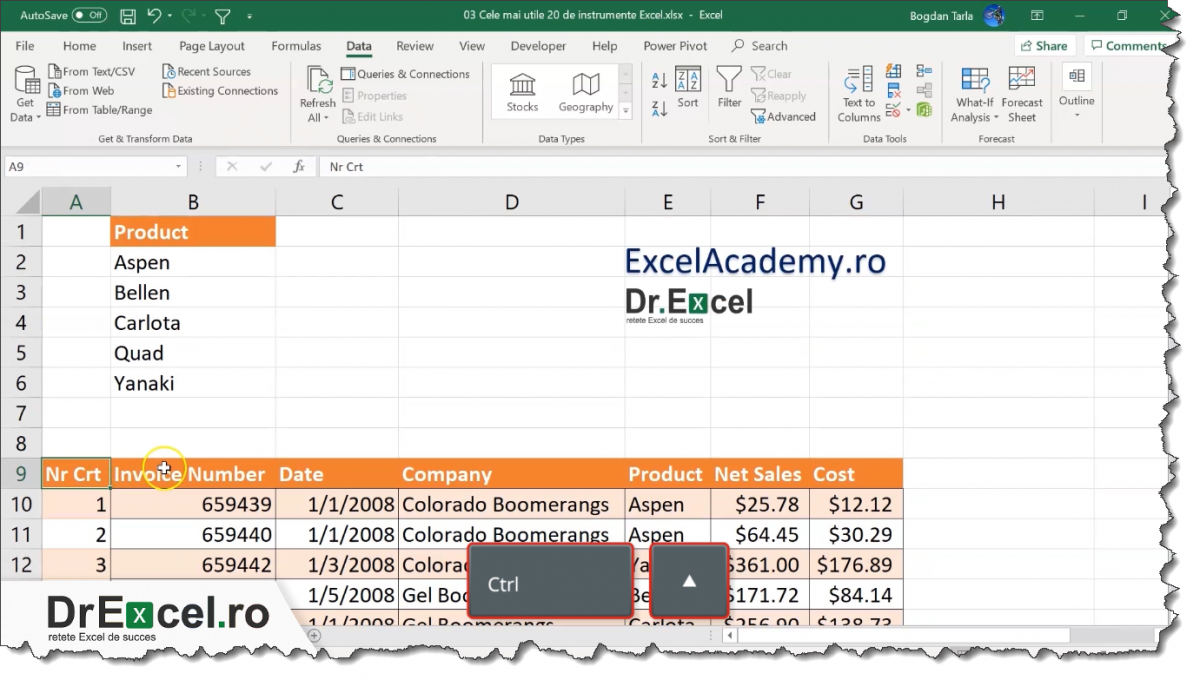The height and width of the screenshot is (680, 1200).
Task: Click the Remove Duplicates icon
Action: click(892, 88)
